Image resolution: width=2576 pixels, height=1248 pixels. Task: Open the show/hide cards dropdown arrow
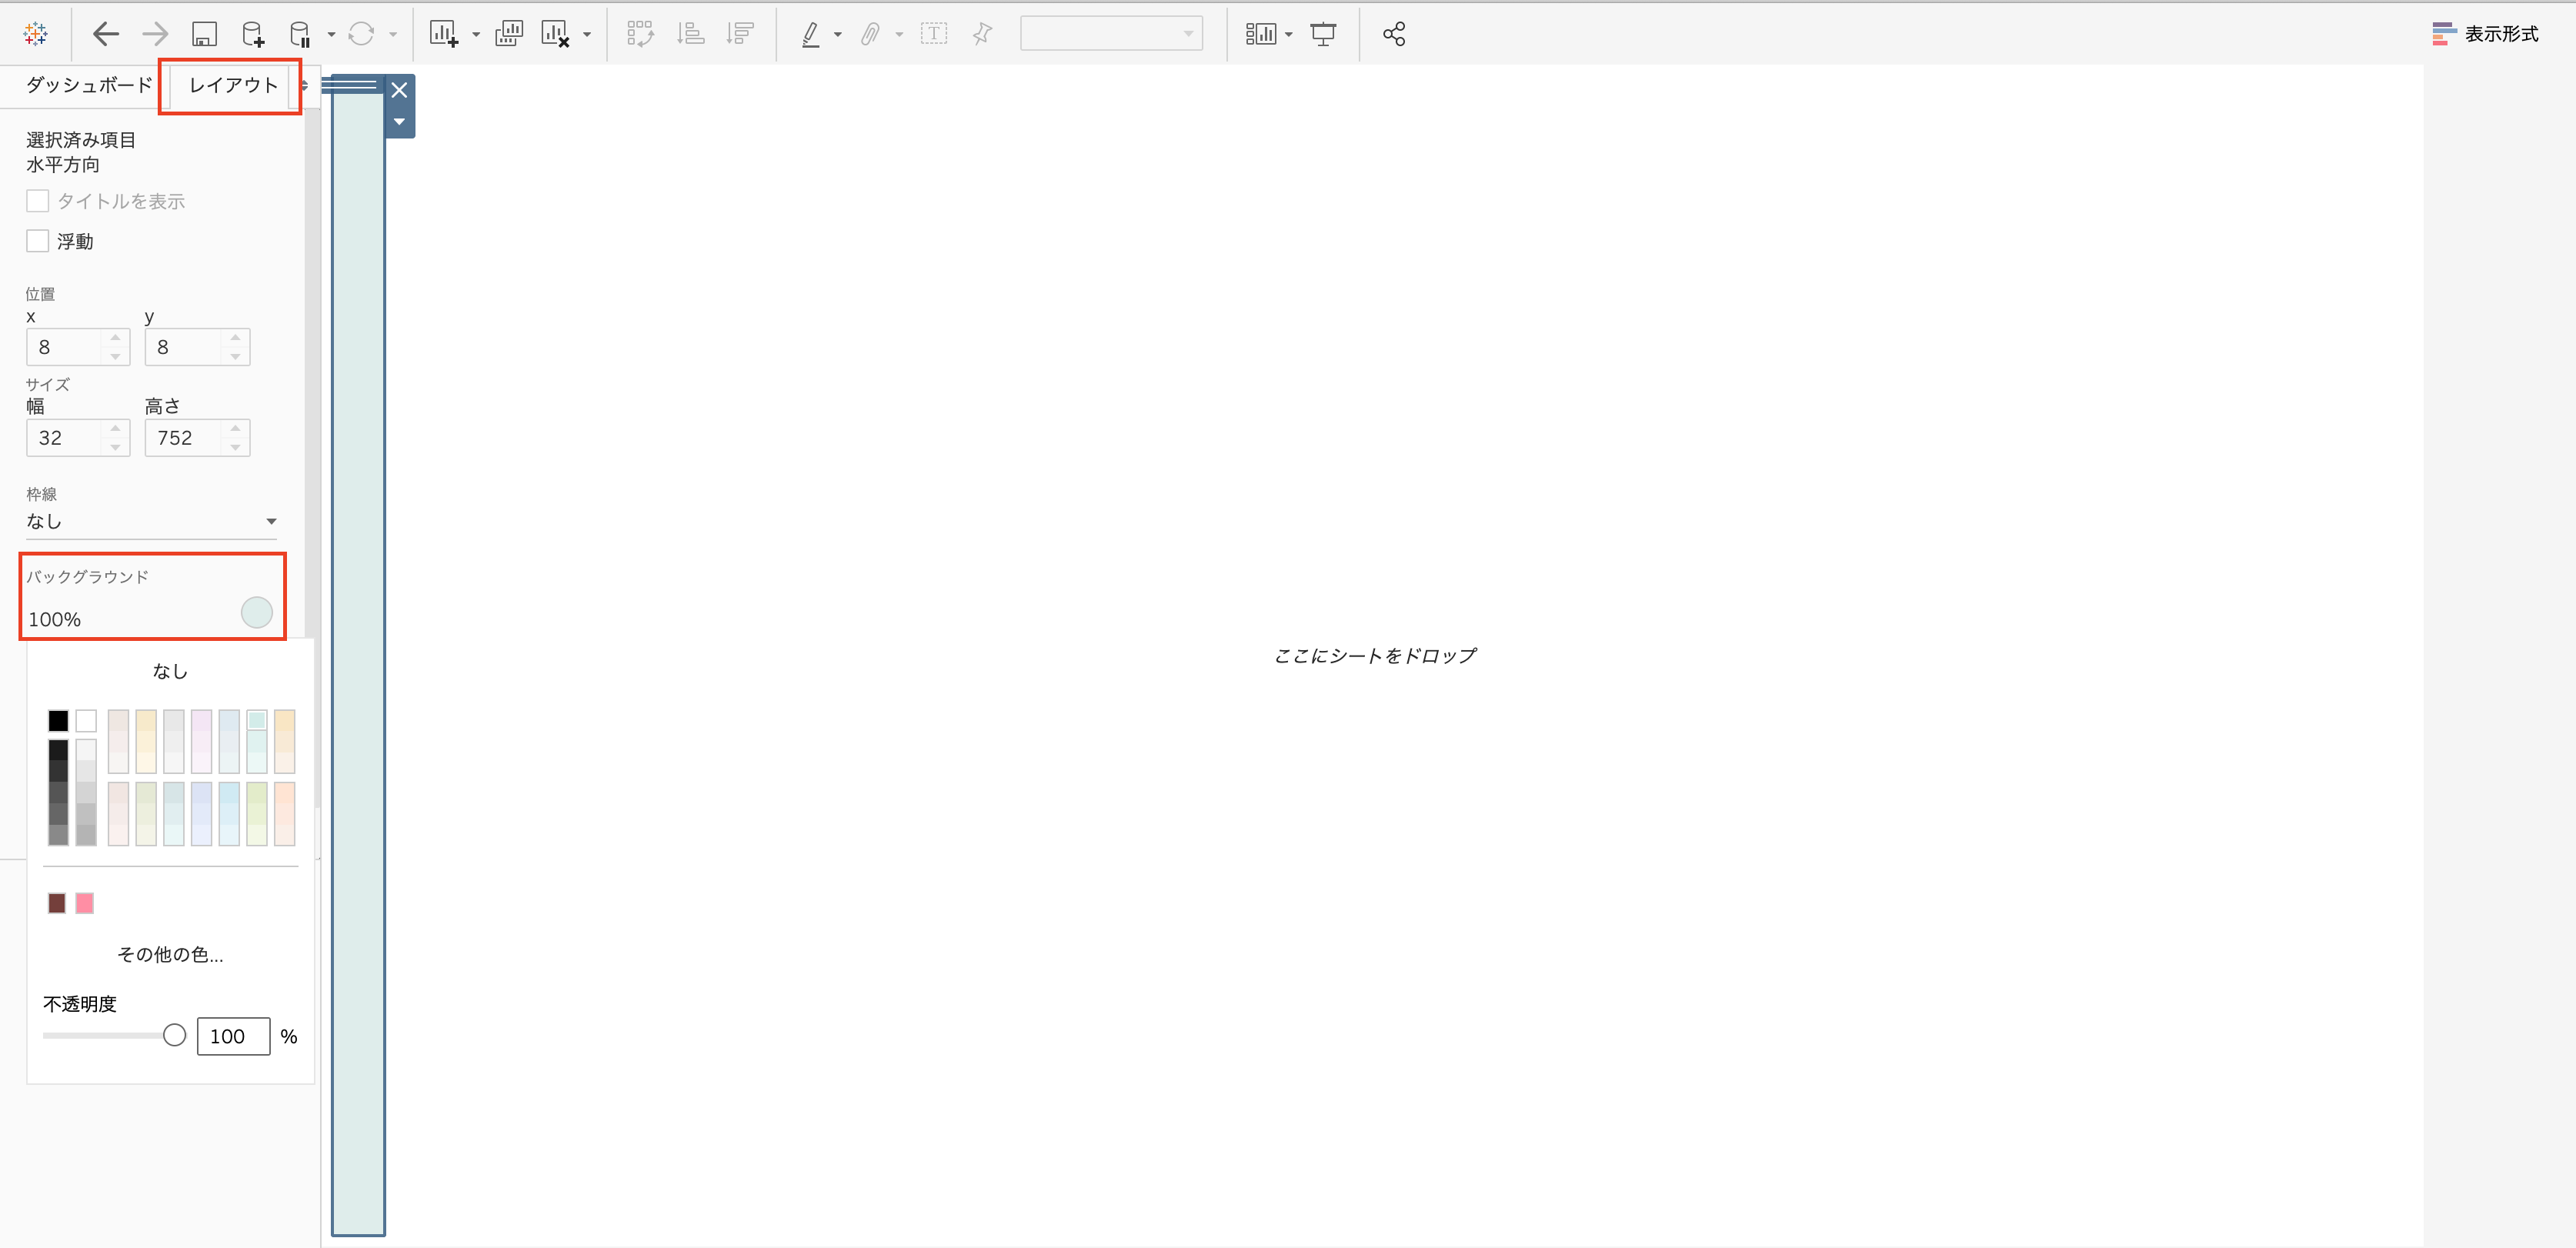click(x=1289, y=34)
